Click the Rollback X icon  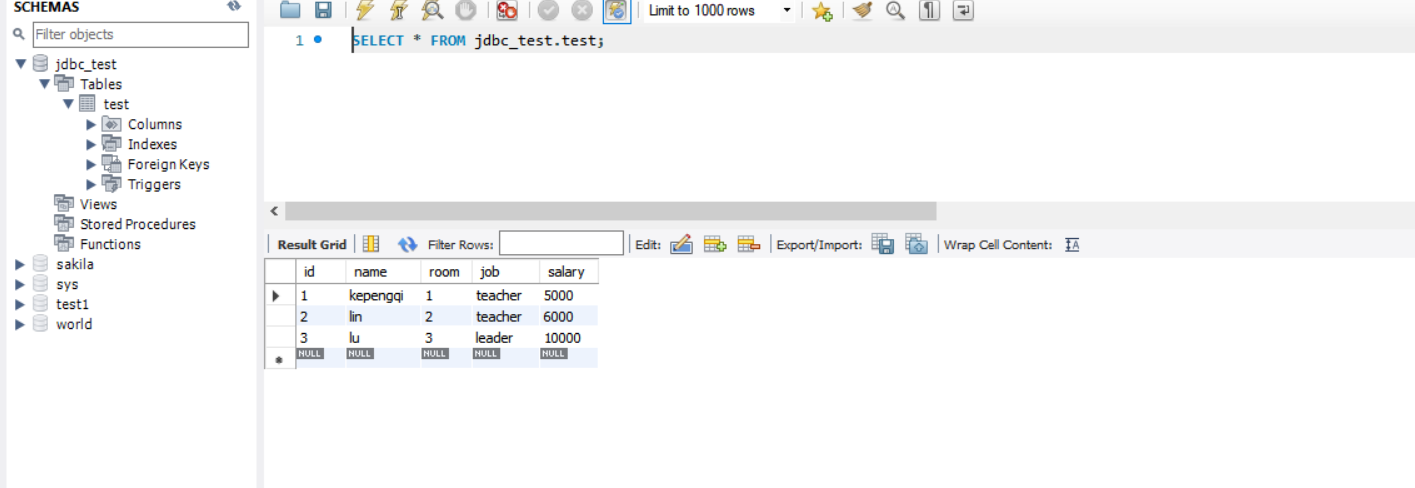click(582, 11)
